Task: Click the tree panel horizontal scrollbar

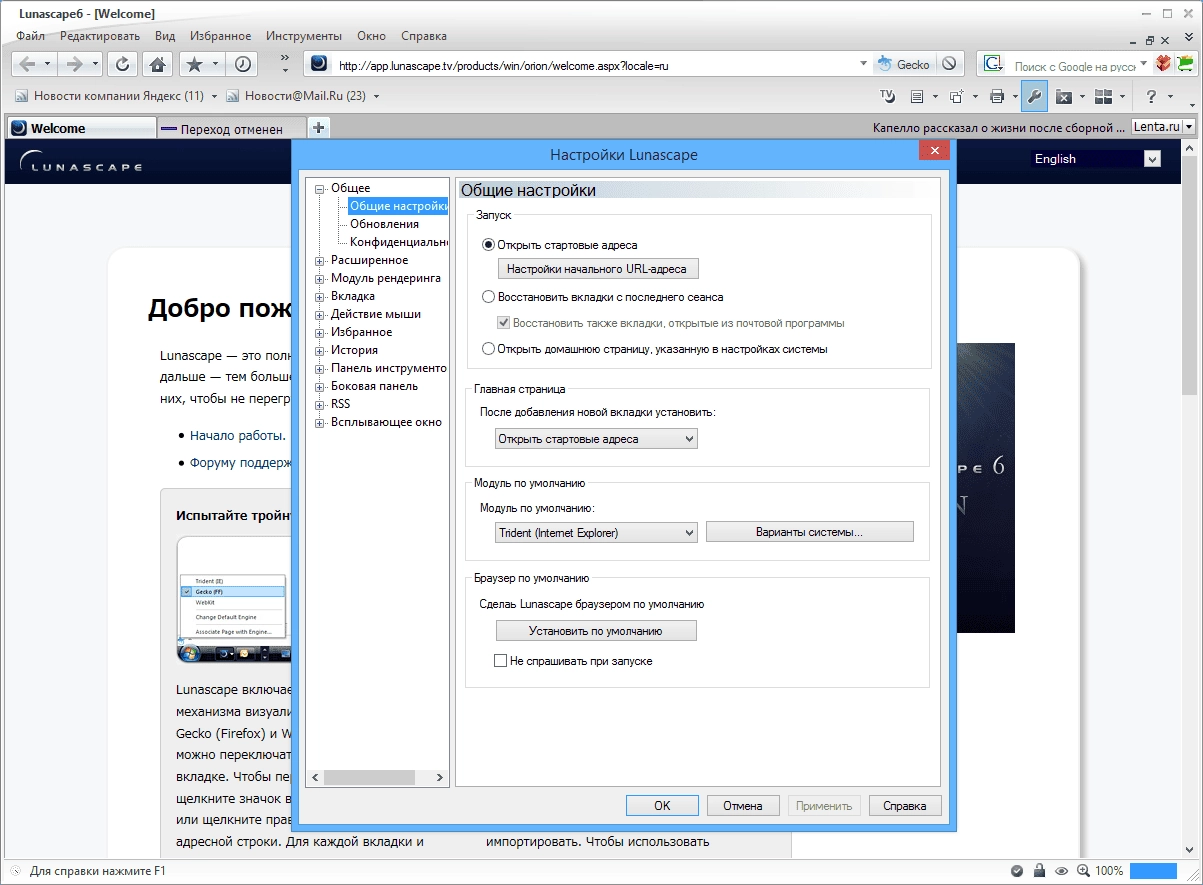Action: click(x=378, y=777)
